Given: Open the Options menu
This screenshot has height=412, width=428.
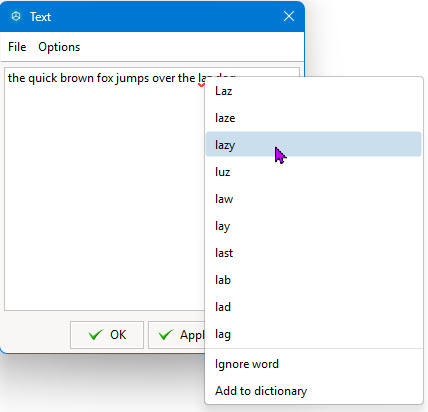Looking at the screenshot, I should click(x=59, y=47).
